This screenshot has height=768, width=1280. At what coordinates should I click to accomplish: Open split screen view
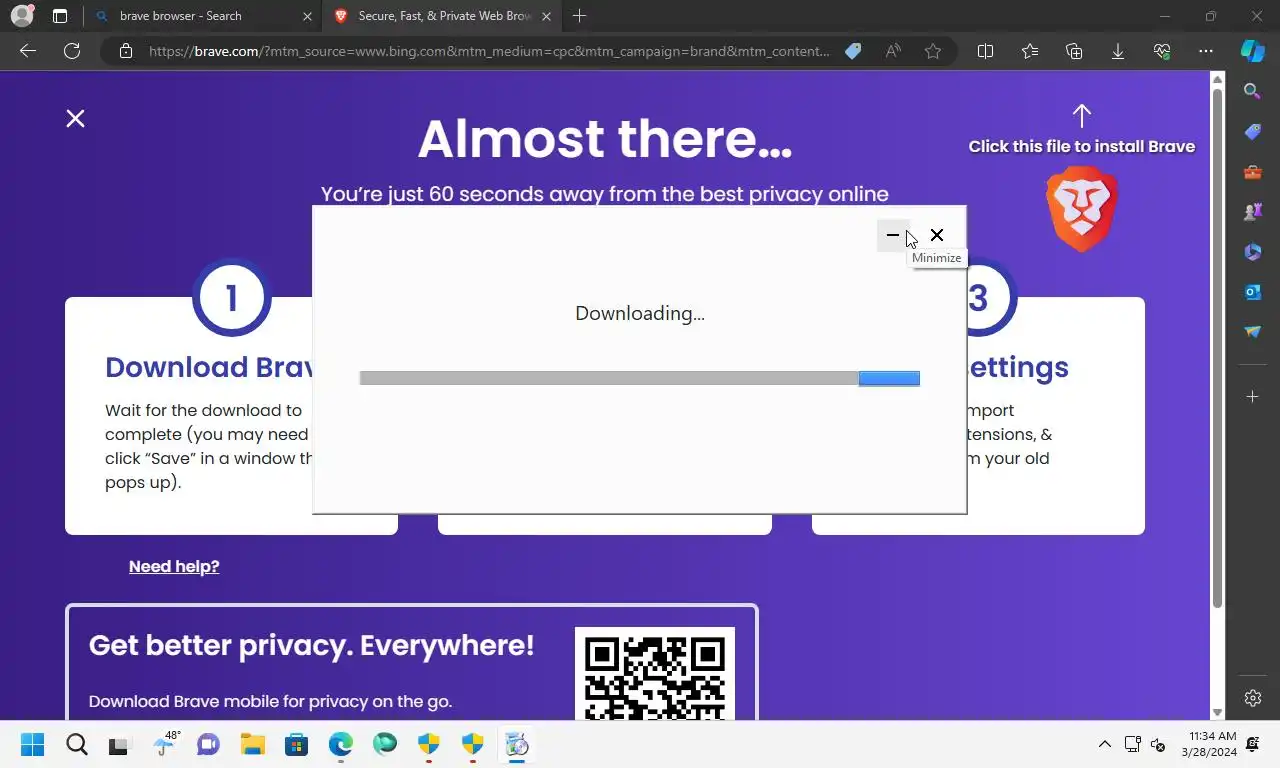pyautogui.click(x=985, y=51)
